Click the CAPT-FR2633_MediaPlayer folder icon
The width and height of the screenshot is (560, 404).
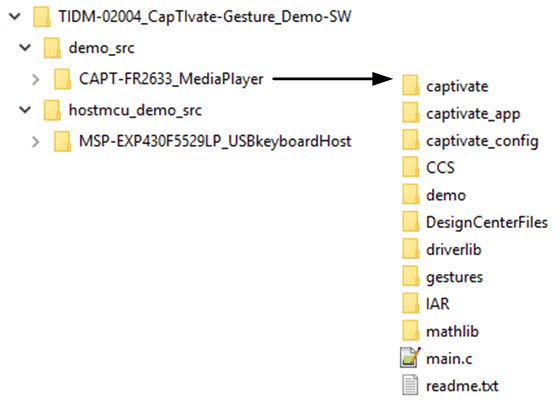coord(62,79)
